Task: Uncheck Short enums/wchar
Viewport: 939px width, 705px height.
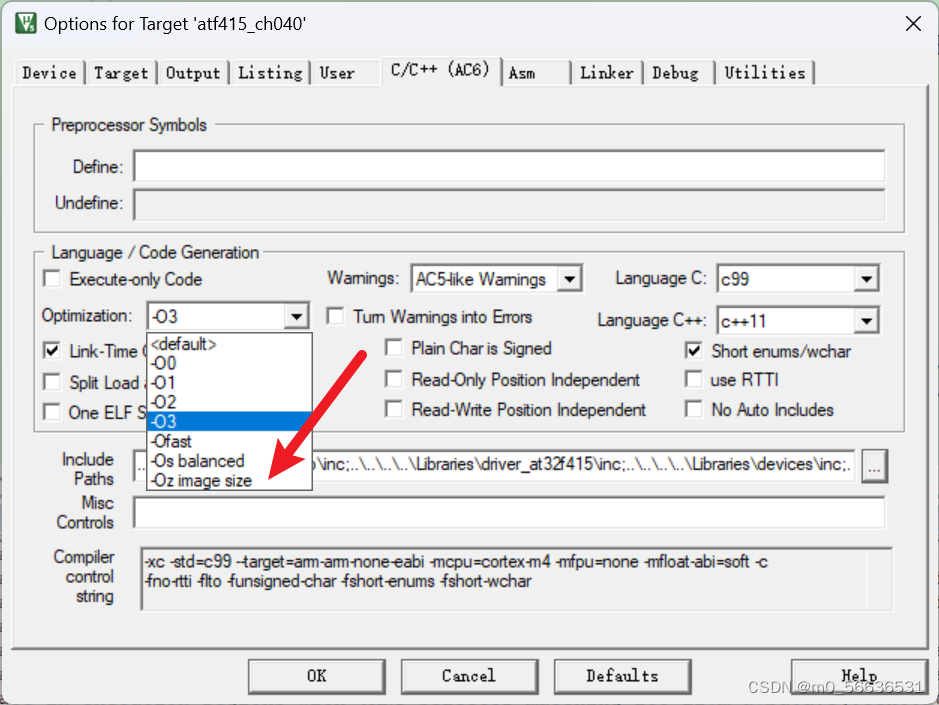Action: pyautogui.click(x=694, y=351)
